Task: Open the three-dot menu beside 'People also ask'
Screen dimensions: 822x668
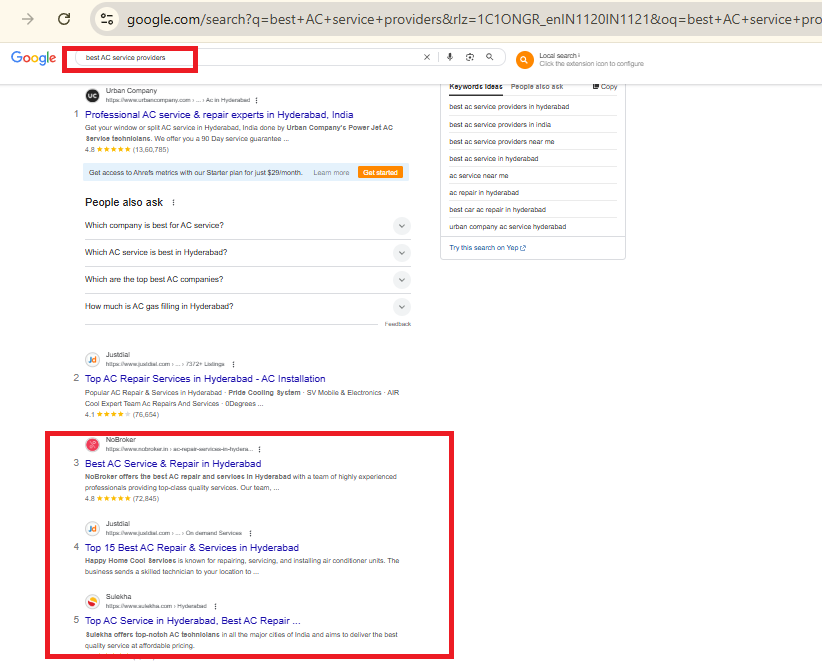Action: point(174,202)
